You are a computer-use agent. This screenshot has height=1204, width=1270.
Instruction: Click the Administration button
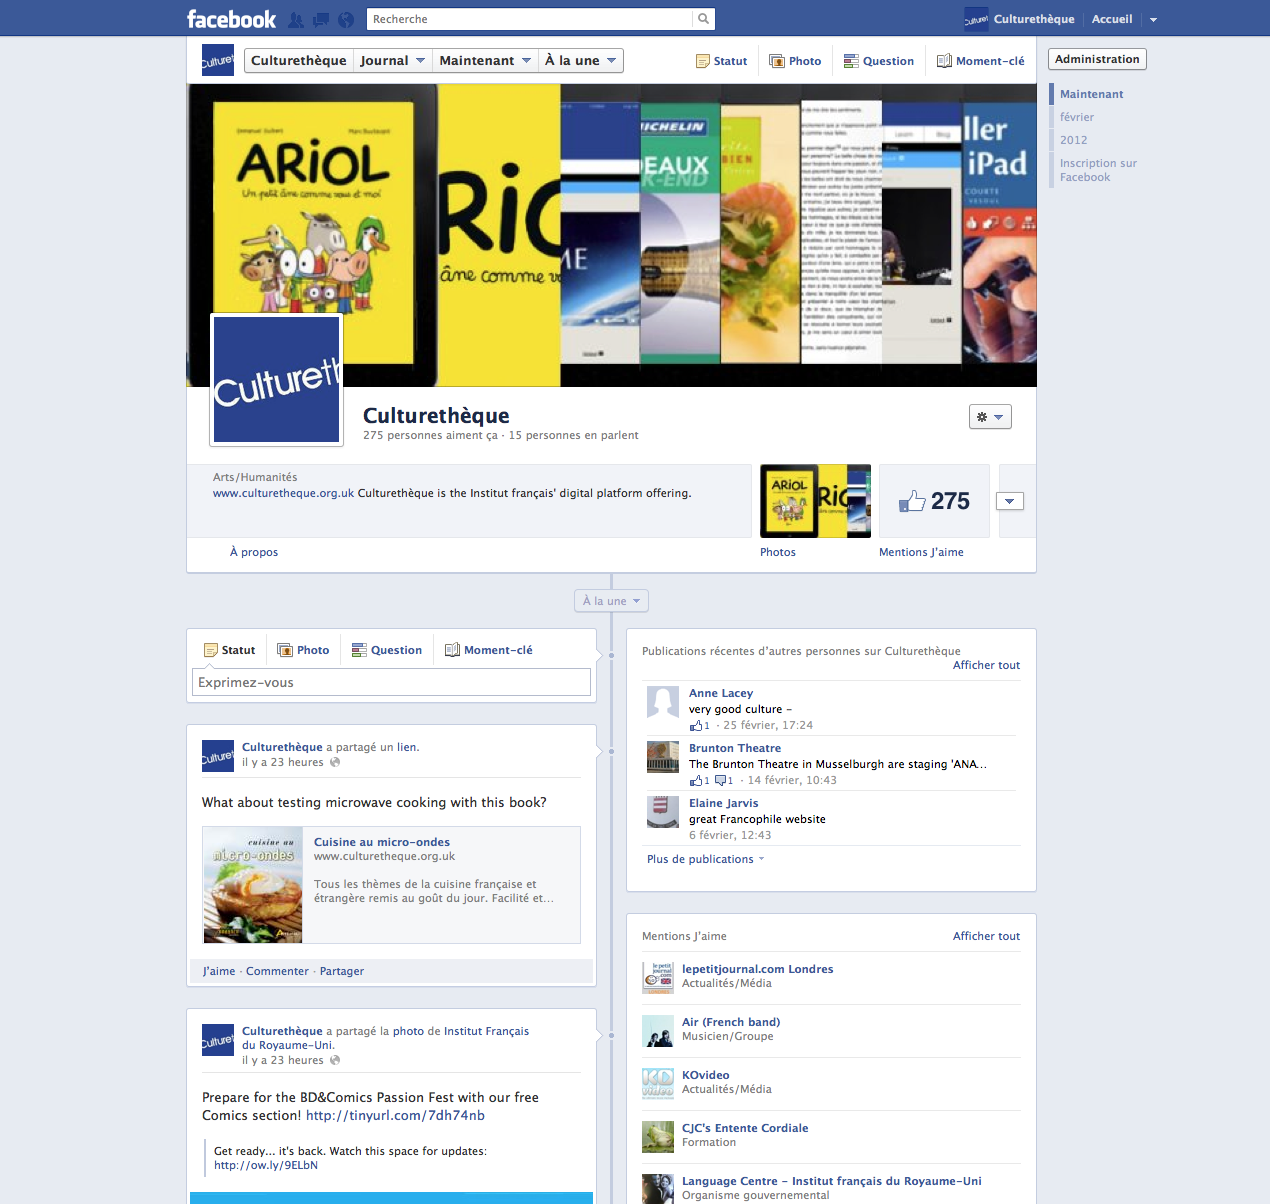[1097, 59]
